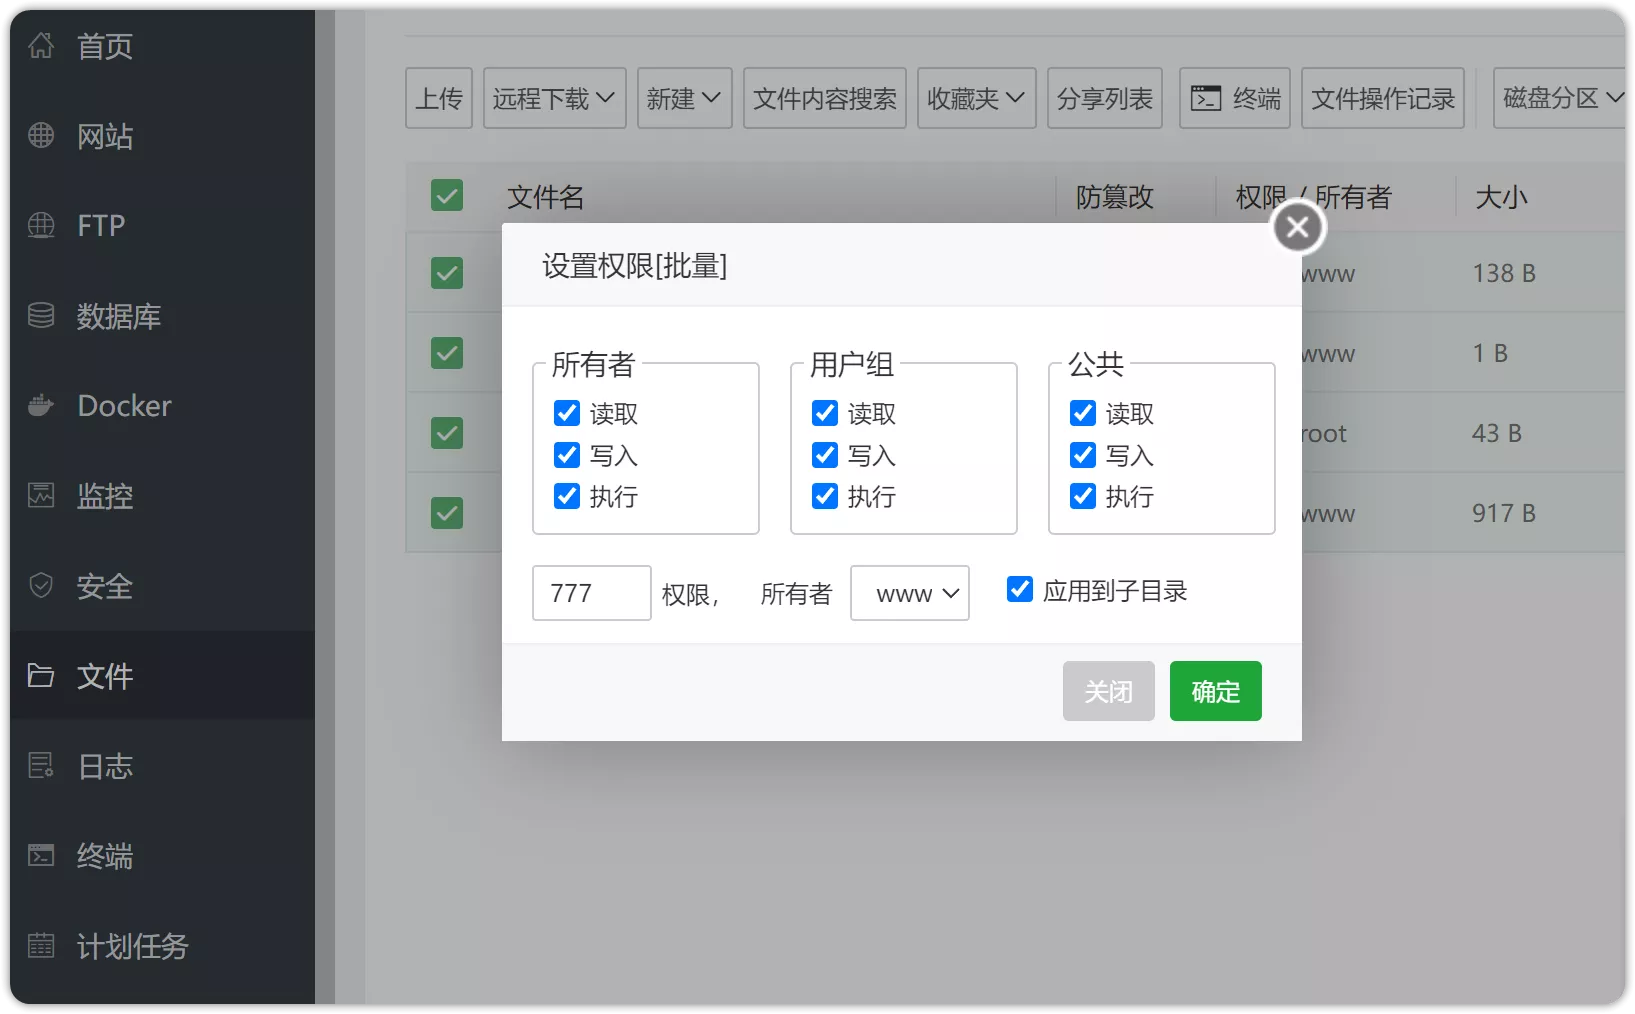Viewport: 1635px width, 1014px height.
Task: Click the FTP globe icon
Action: (41, 226)
